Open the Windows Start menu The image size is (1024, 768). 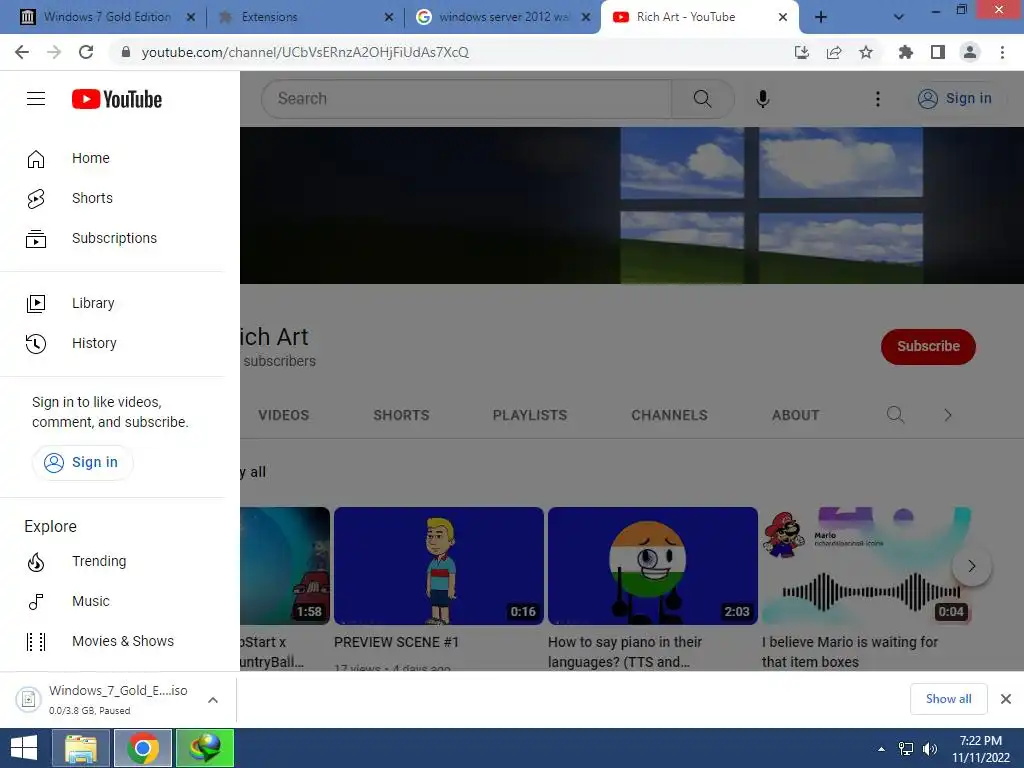(x=24, y=748)
